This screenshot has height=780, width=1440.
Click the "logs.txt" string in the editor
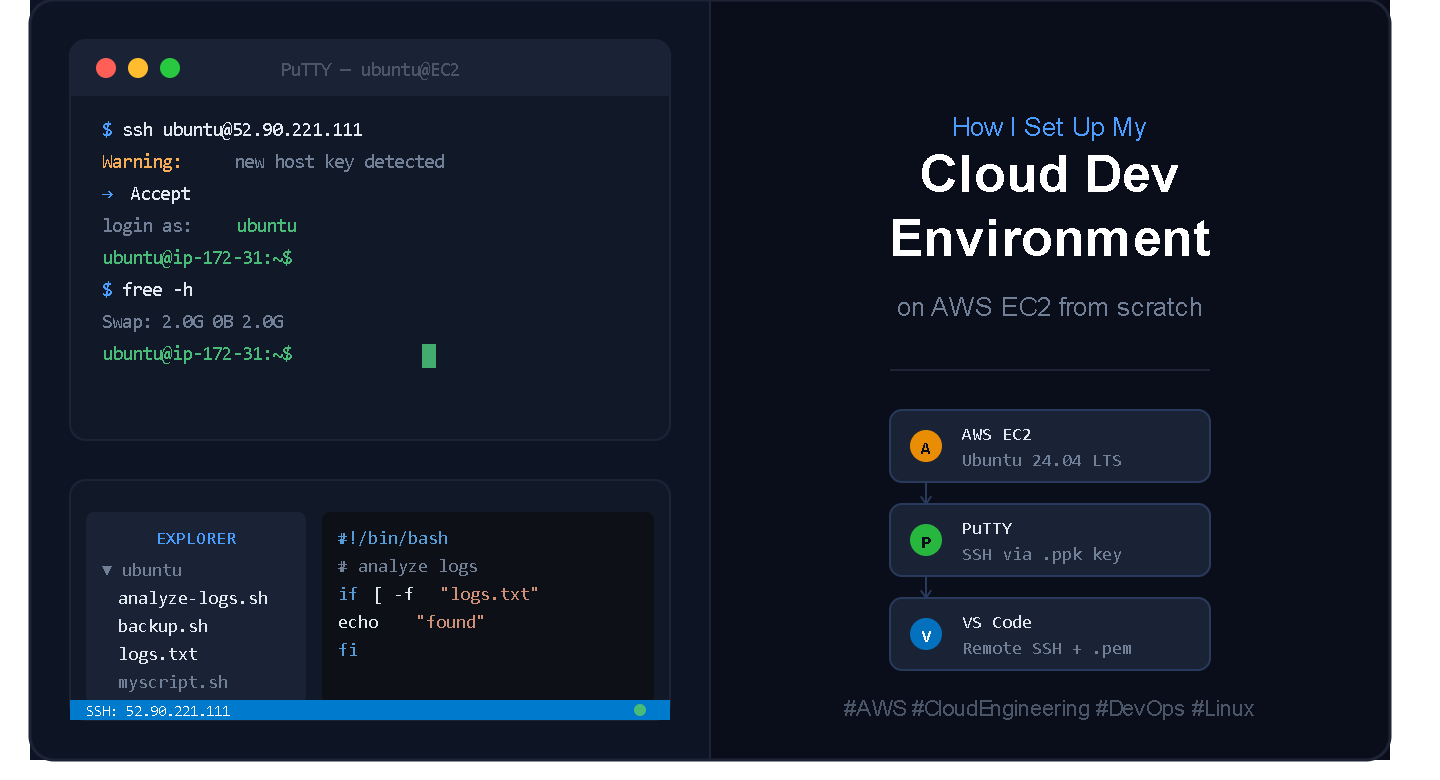[490, 594]
